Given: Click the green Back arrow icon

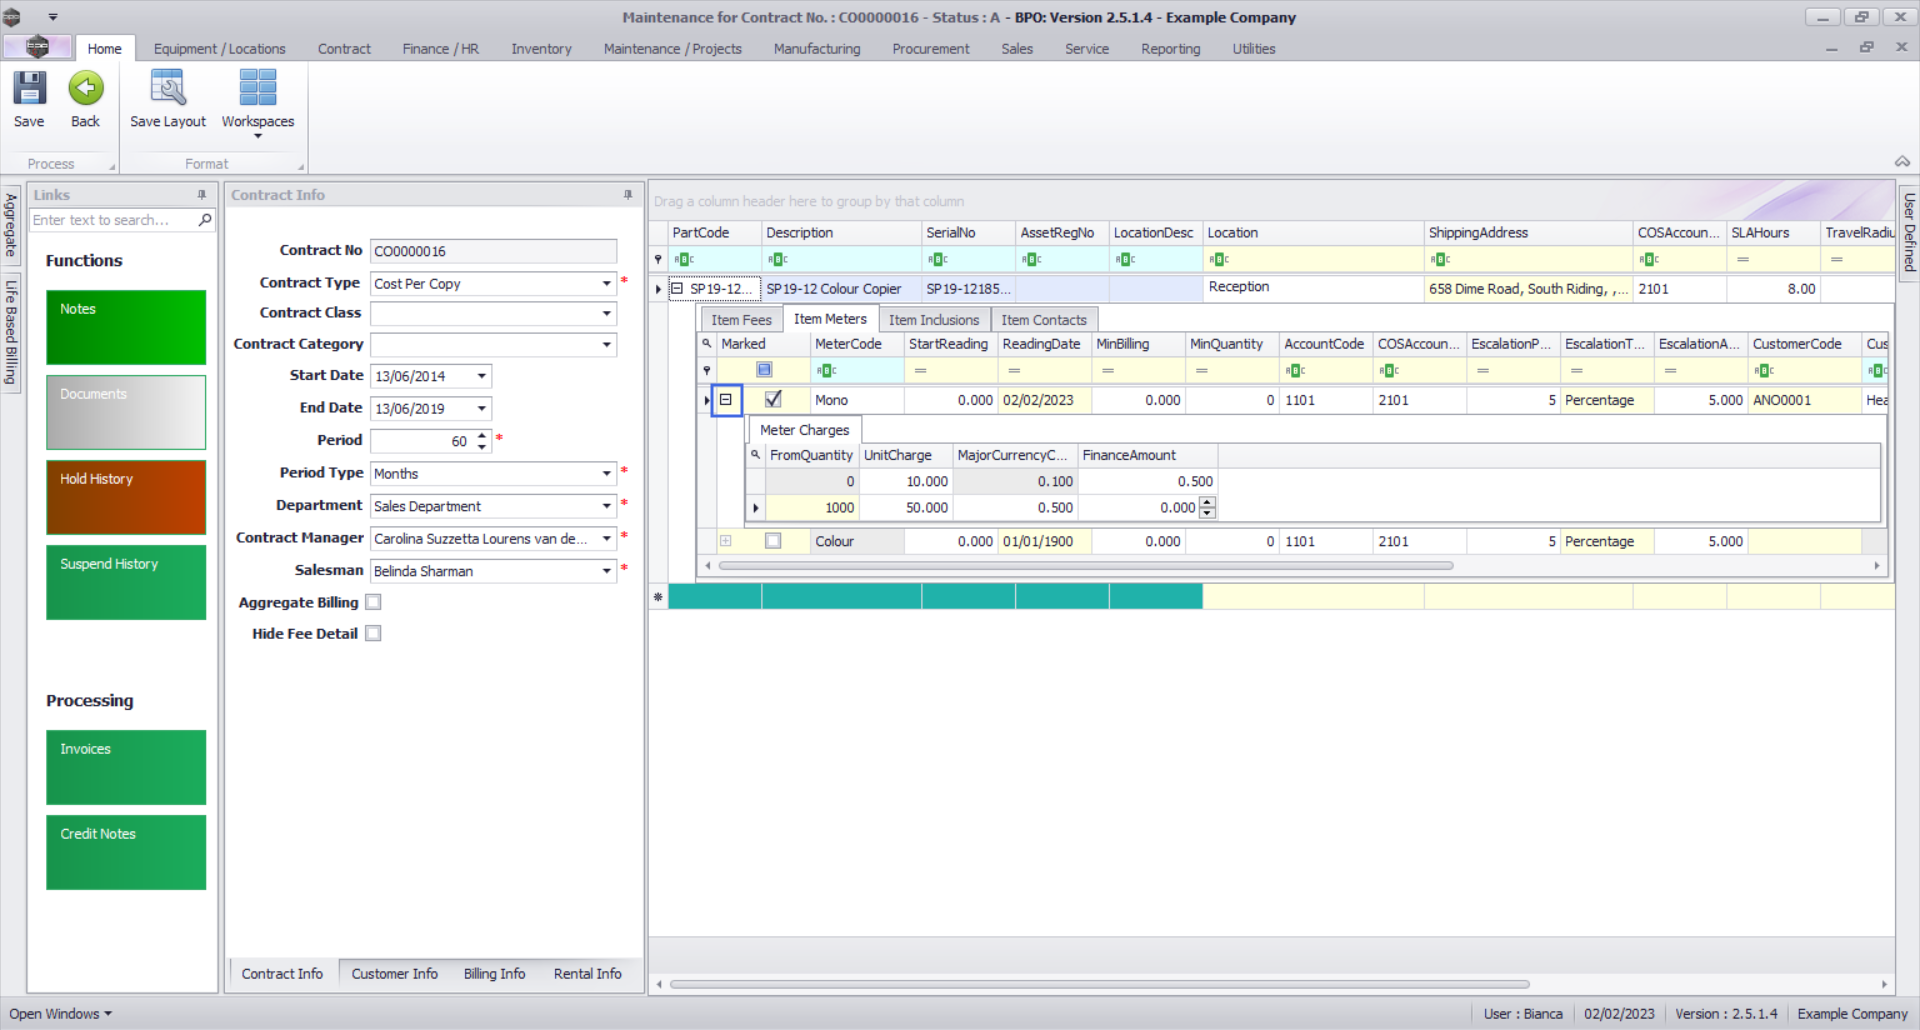Looking at the screenshot, I should tap(86, 89).
